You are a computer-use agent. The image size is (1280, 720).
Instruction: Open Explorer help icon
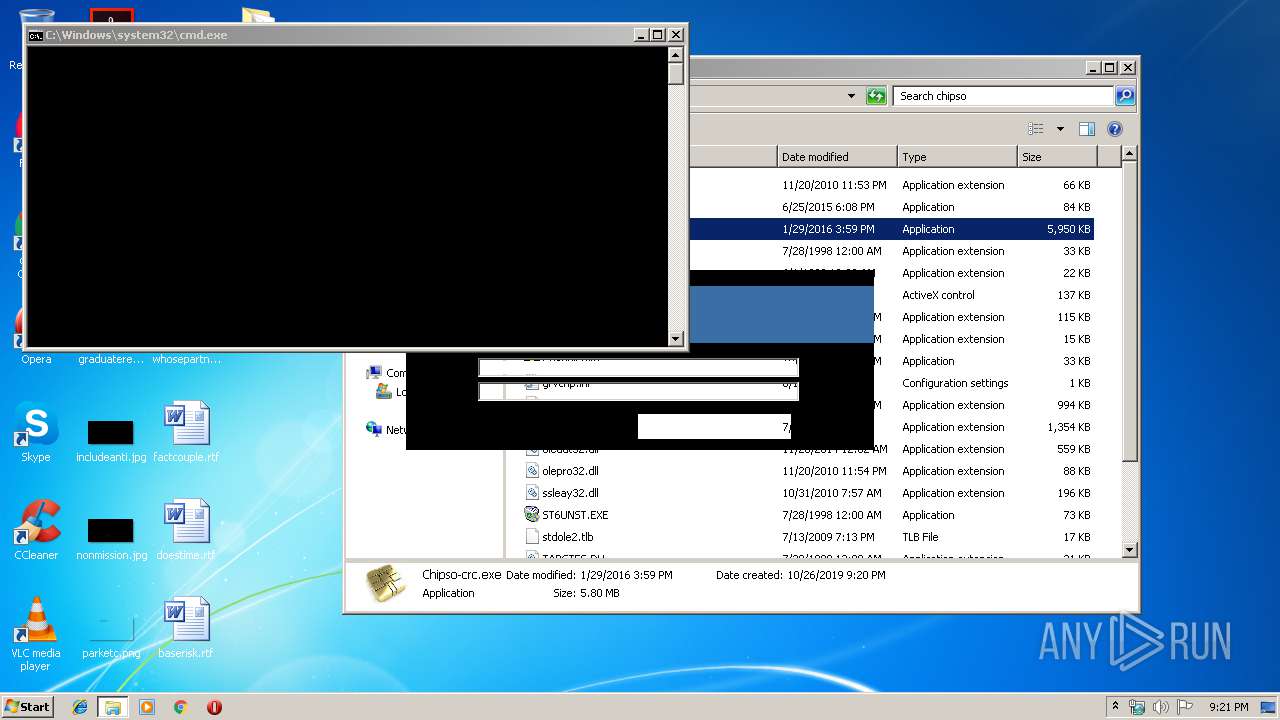[1115, 129]
